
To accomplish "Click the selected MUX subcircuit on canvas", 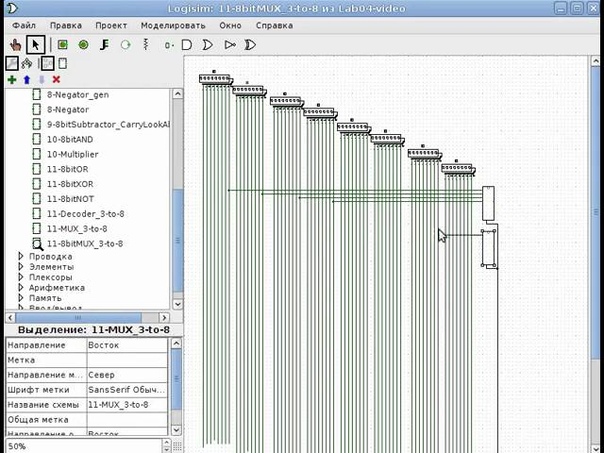I will tap(488, 248).
